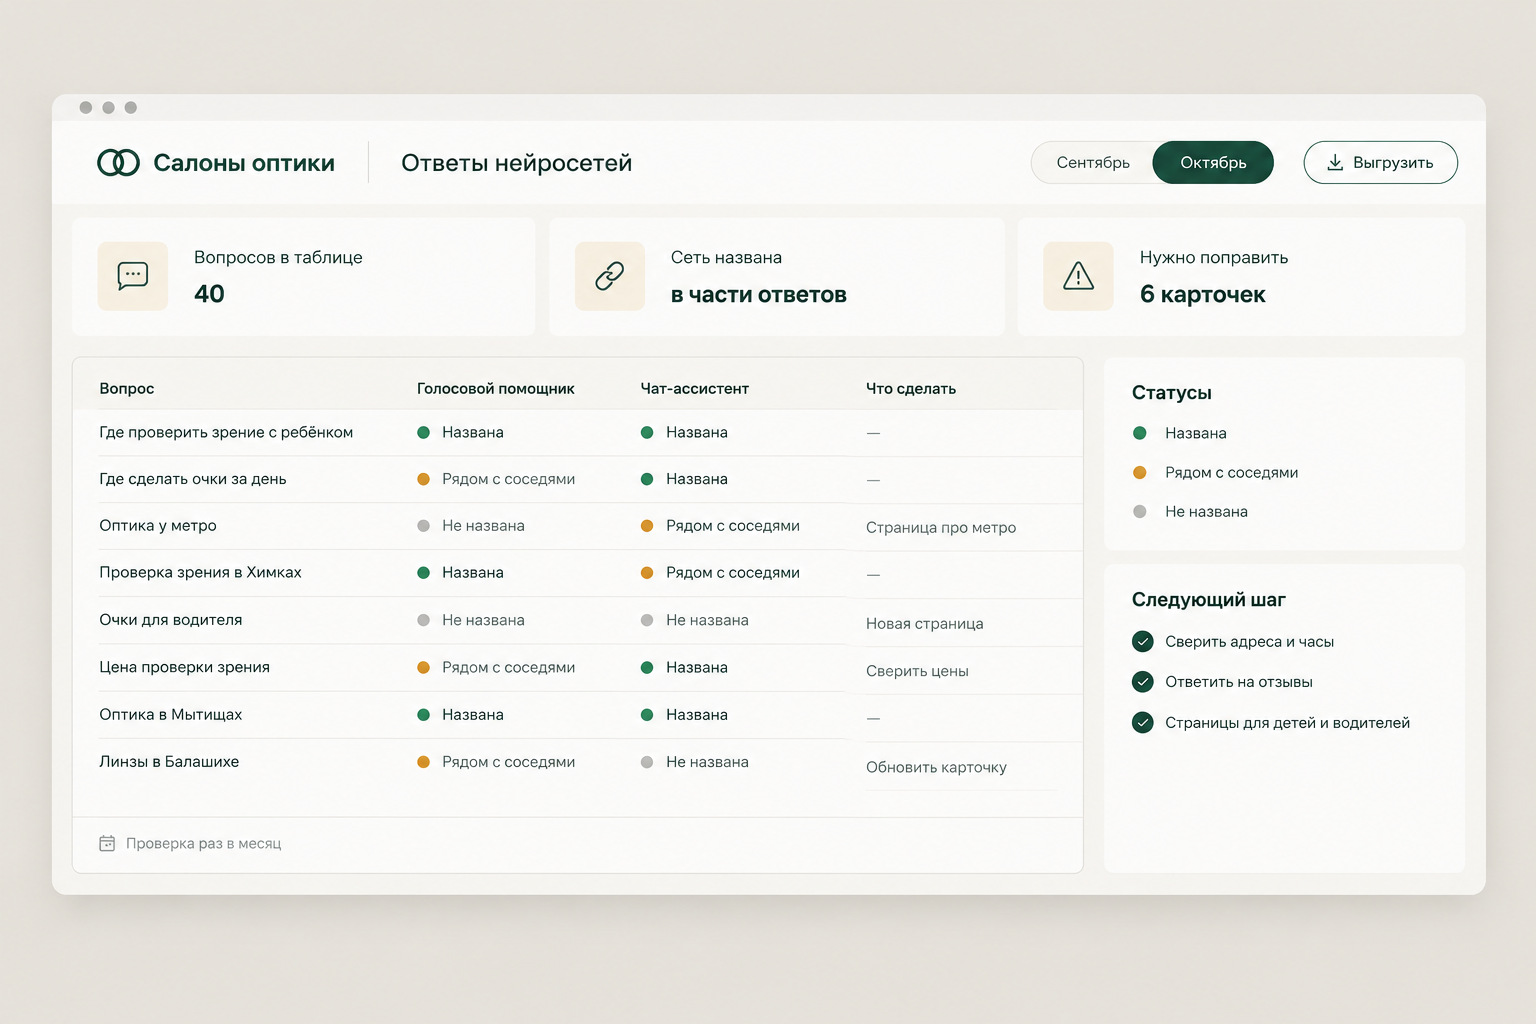The height and width of the screenshot is (1024, 1536).
Task: Select the 'Цена проверки зрения' question
Action: pyautogui.click(x=185, y=668)
